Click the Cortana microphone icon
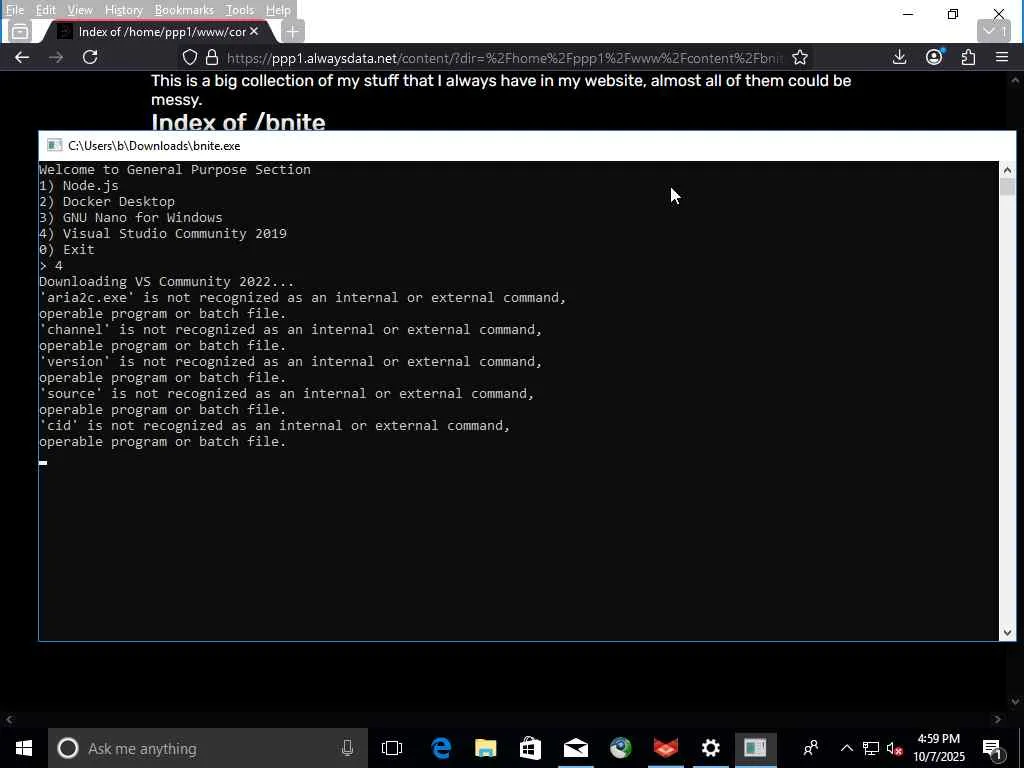 click(x=347, y=748)
